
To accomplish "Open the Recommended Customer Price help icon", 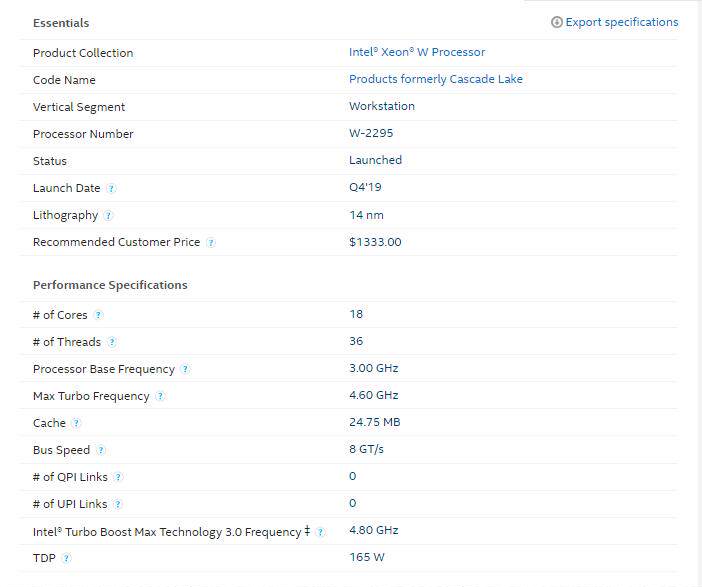I will [211, 243].
